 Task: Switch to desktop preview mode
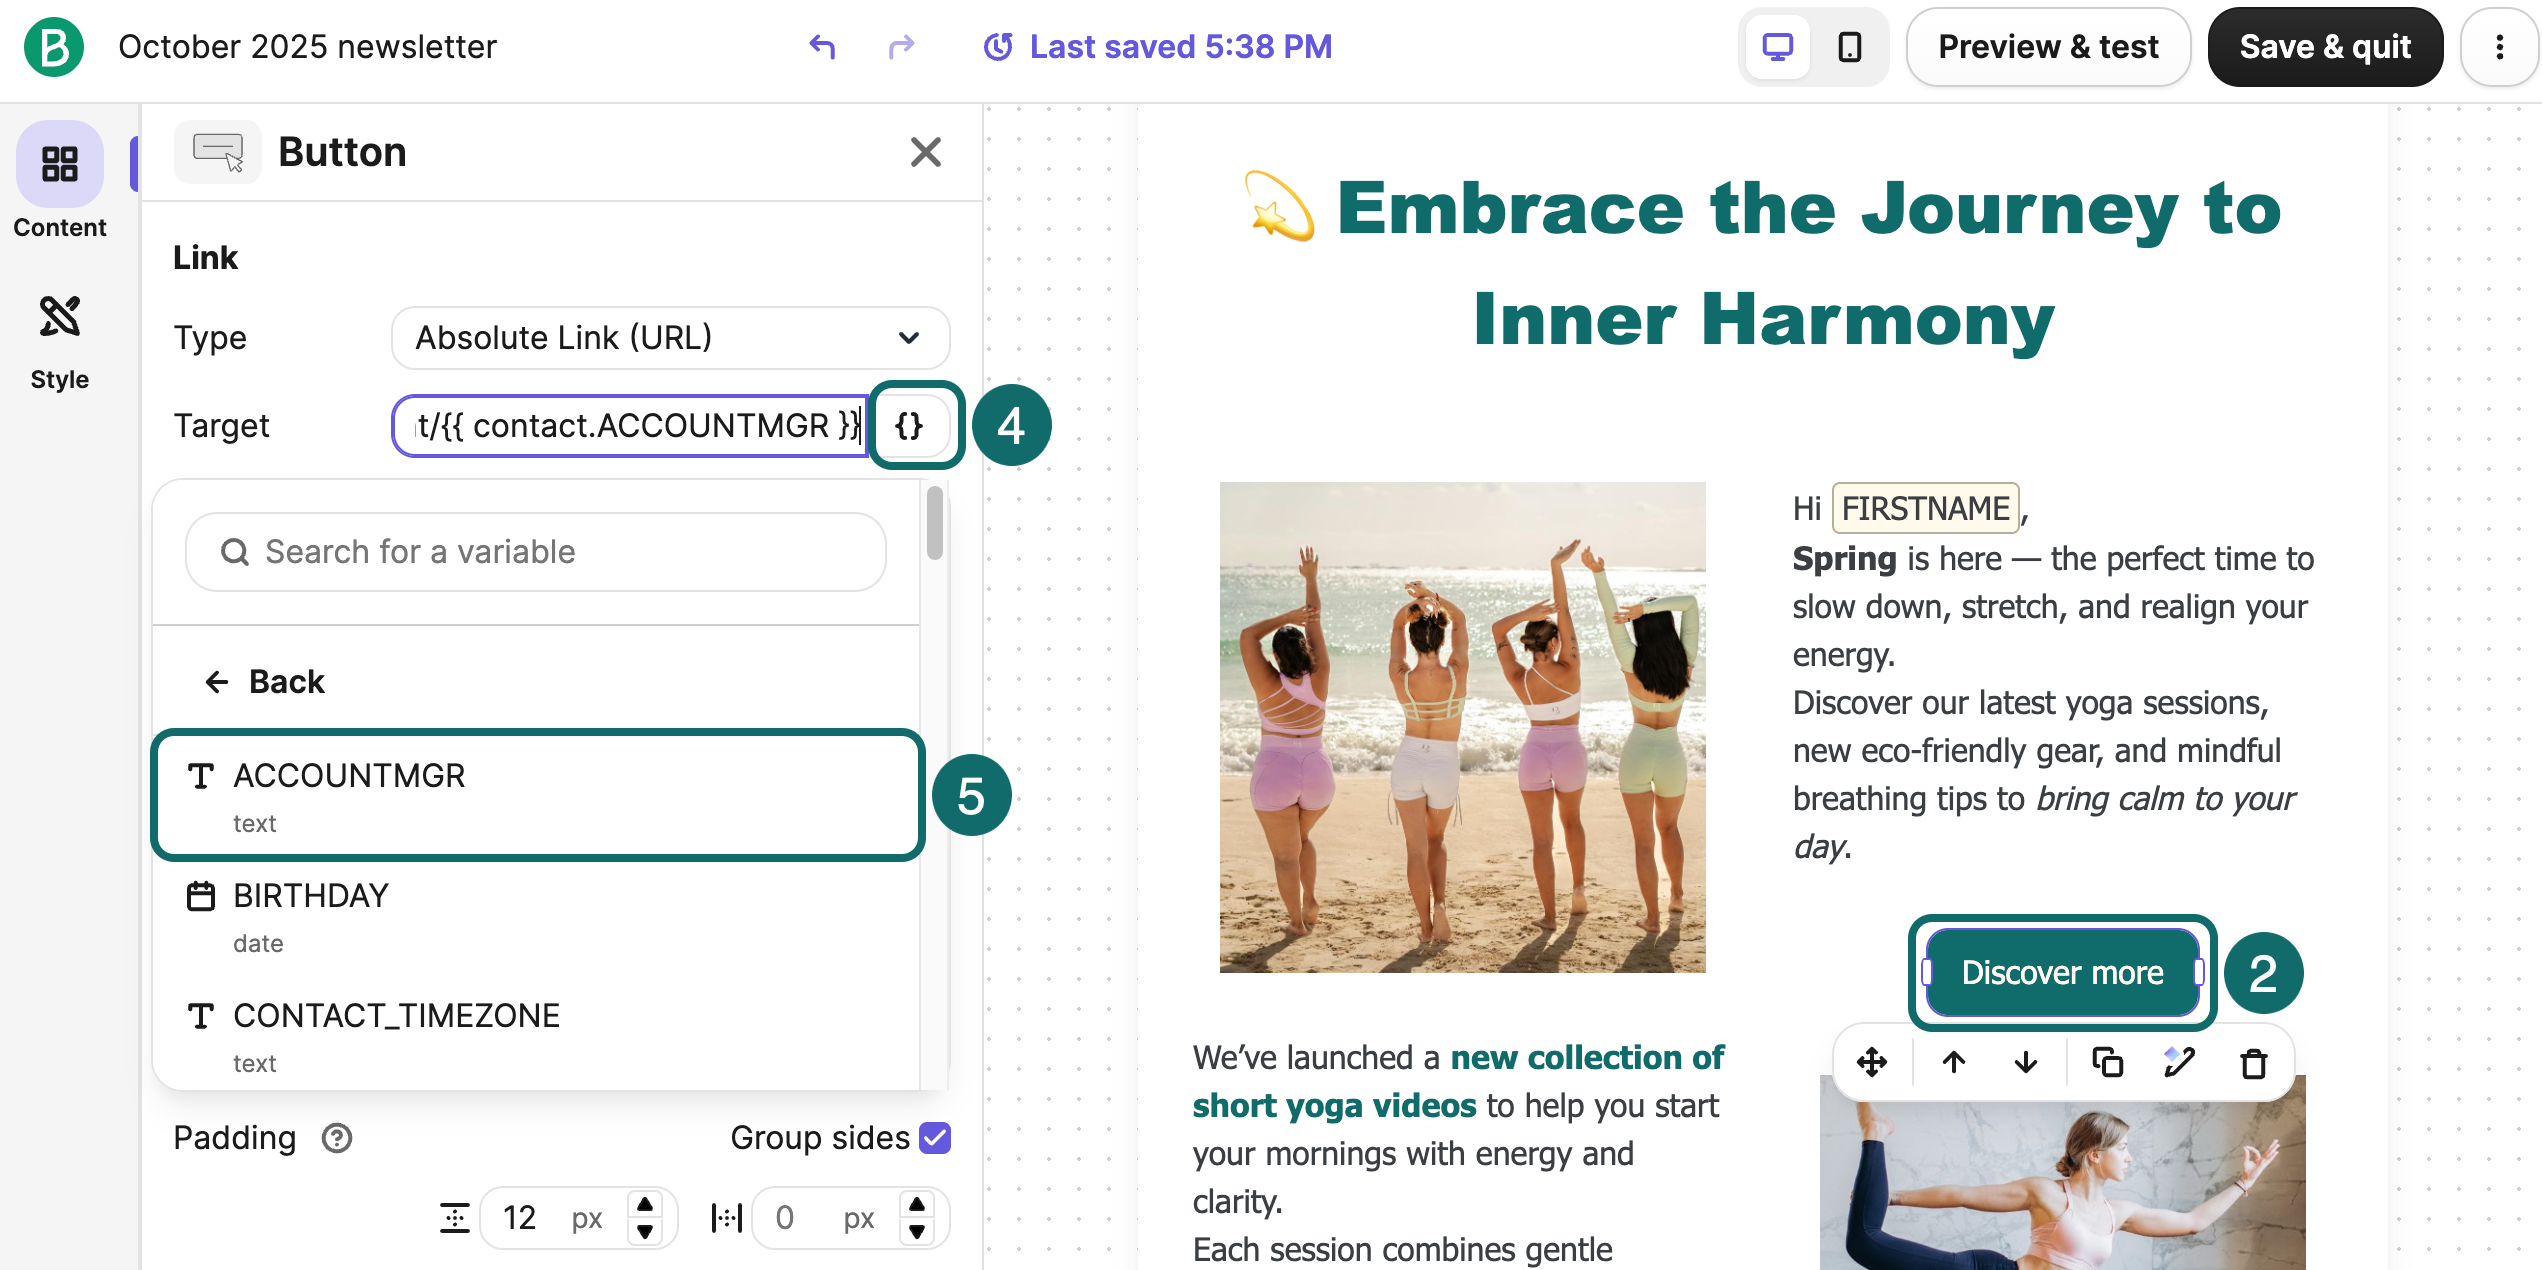pos(1776,46)
